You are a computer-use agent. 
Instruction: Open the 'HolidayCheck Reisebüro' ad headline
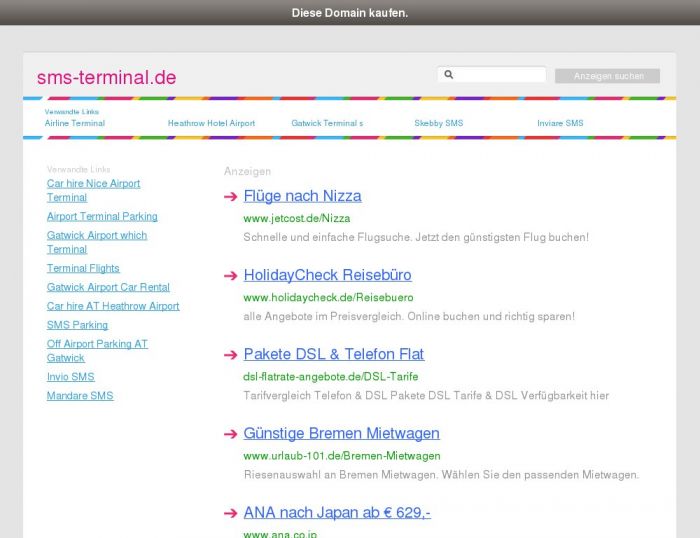pos(327,275)
